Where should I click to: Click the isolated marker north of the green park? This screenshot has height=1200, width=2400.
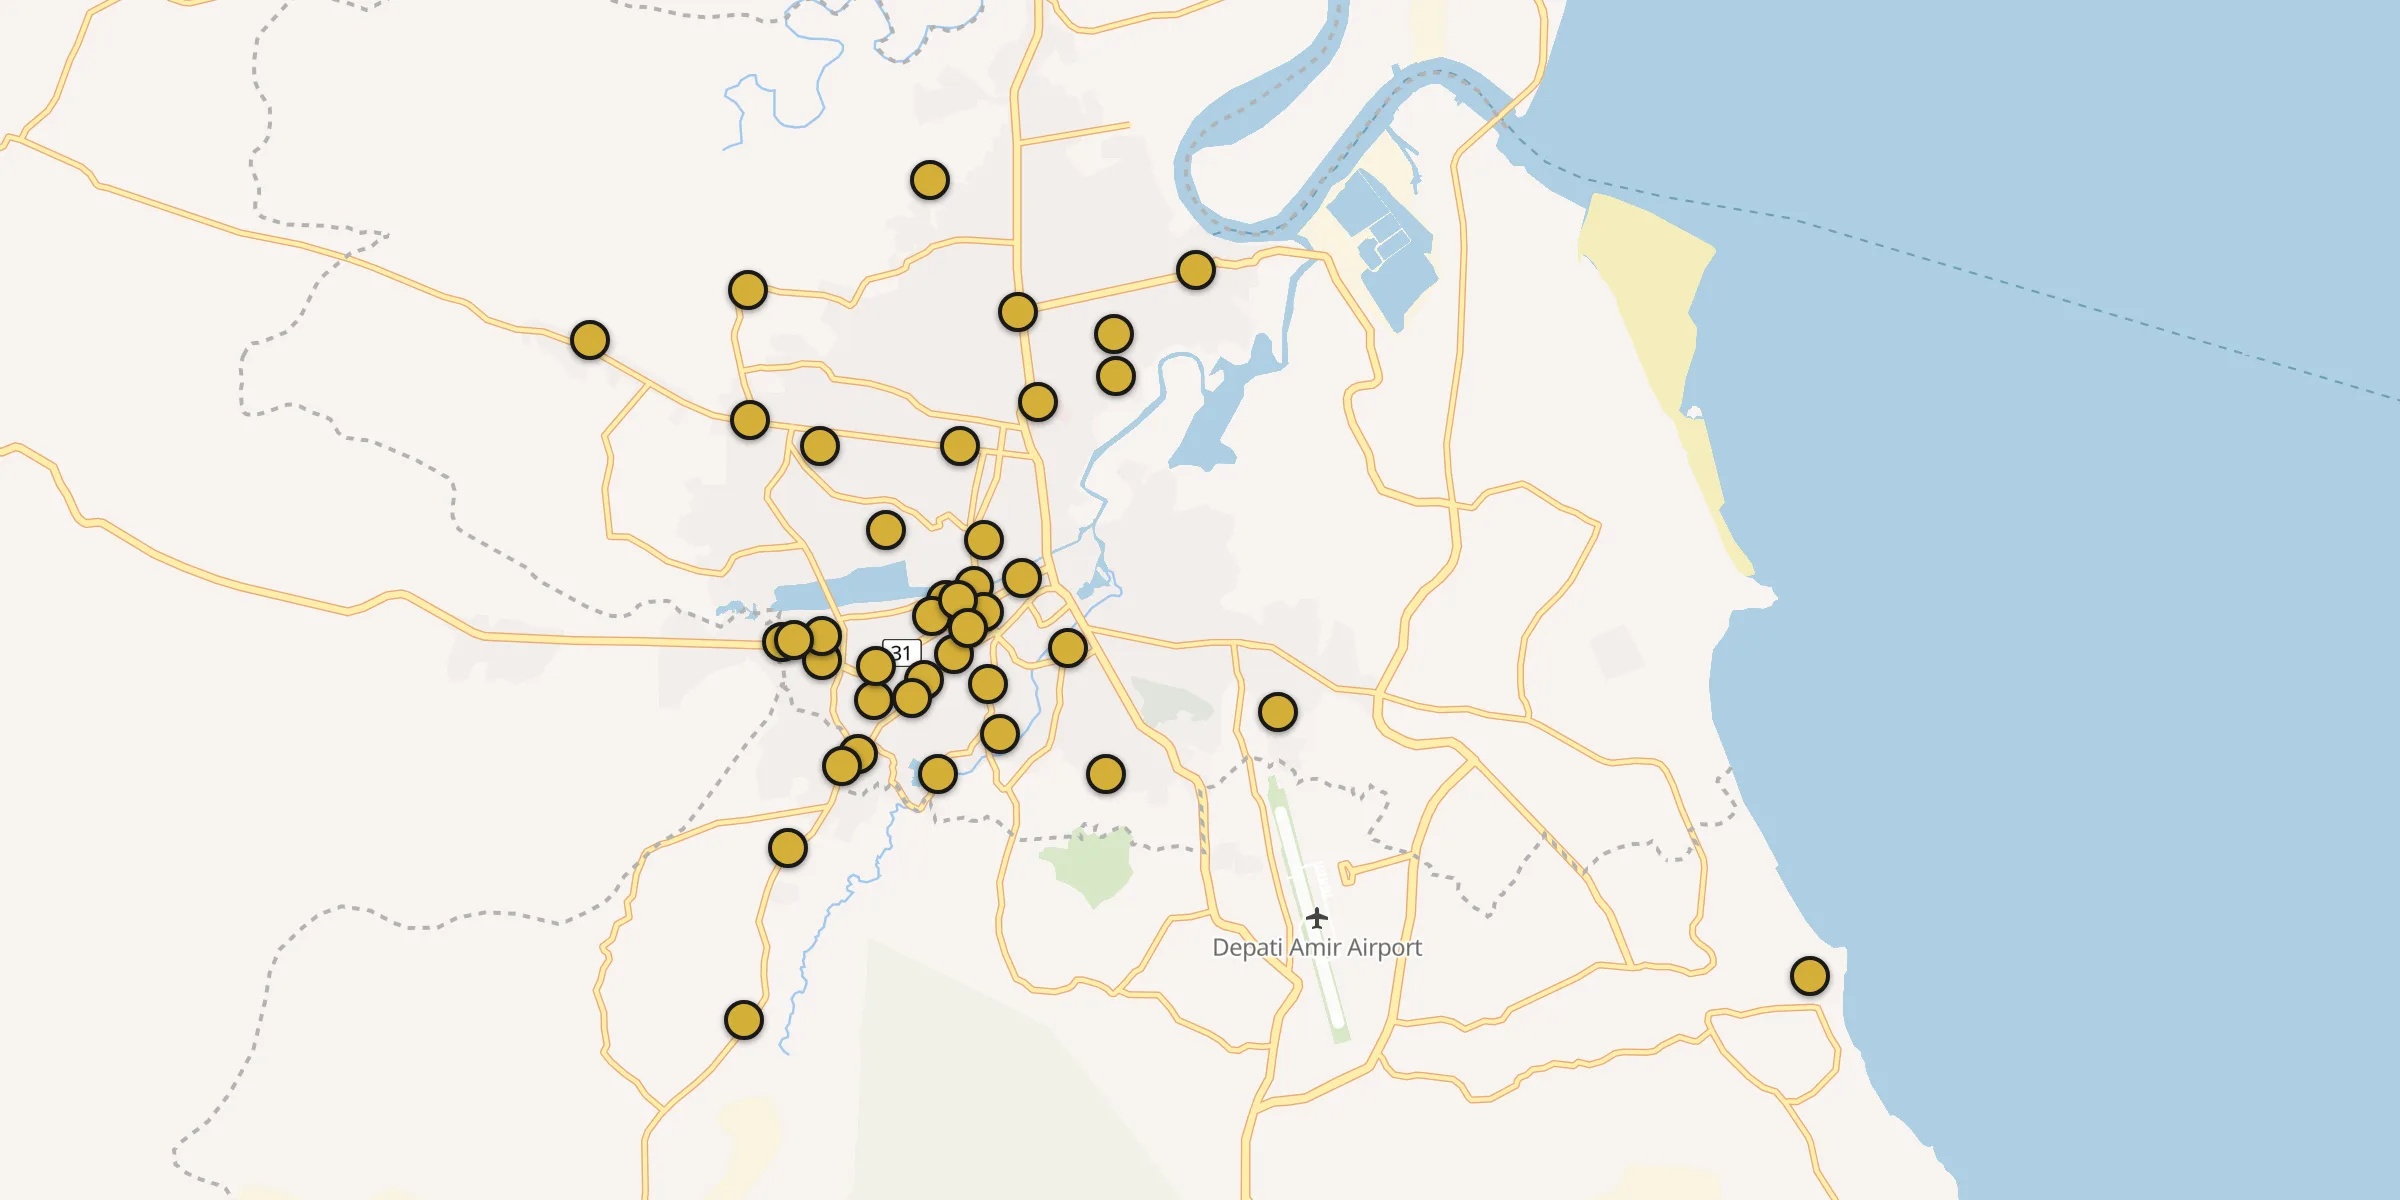(x=1106, y=774)
